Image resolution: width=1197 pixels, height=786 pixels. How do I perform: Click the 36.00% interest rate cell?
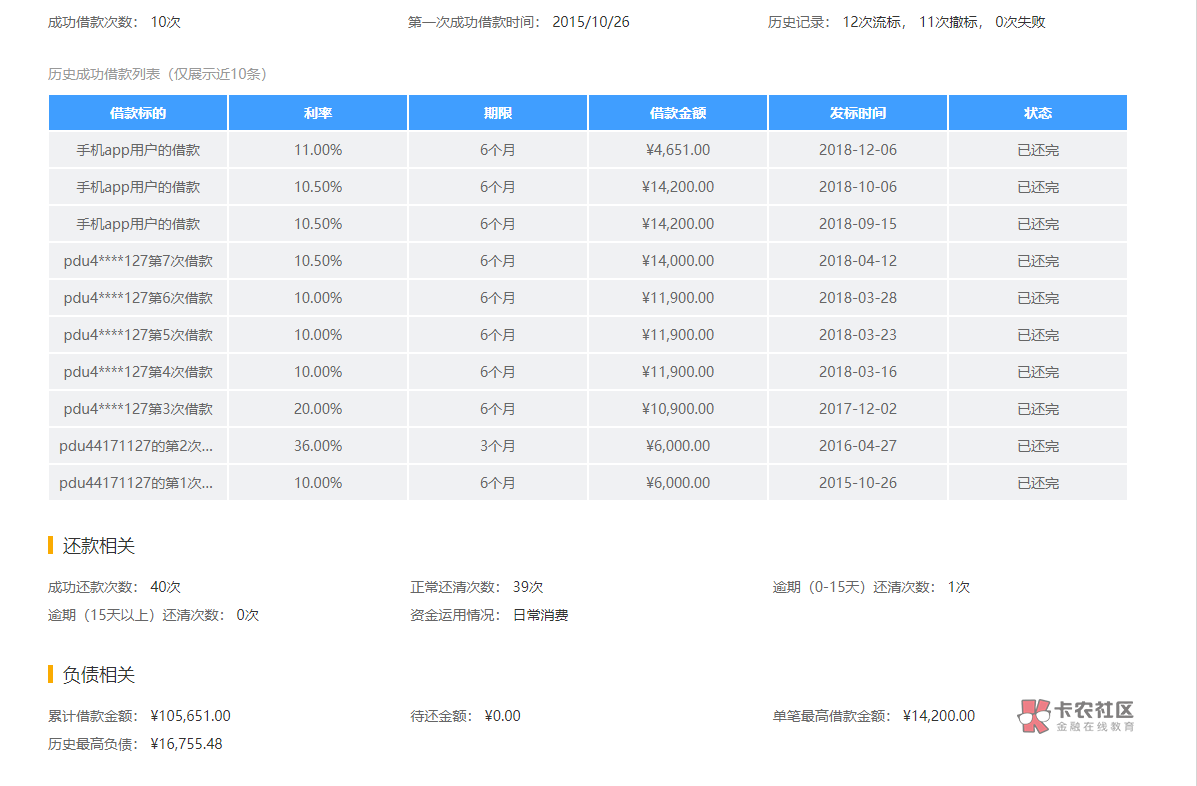318,446
